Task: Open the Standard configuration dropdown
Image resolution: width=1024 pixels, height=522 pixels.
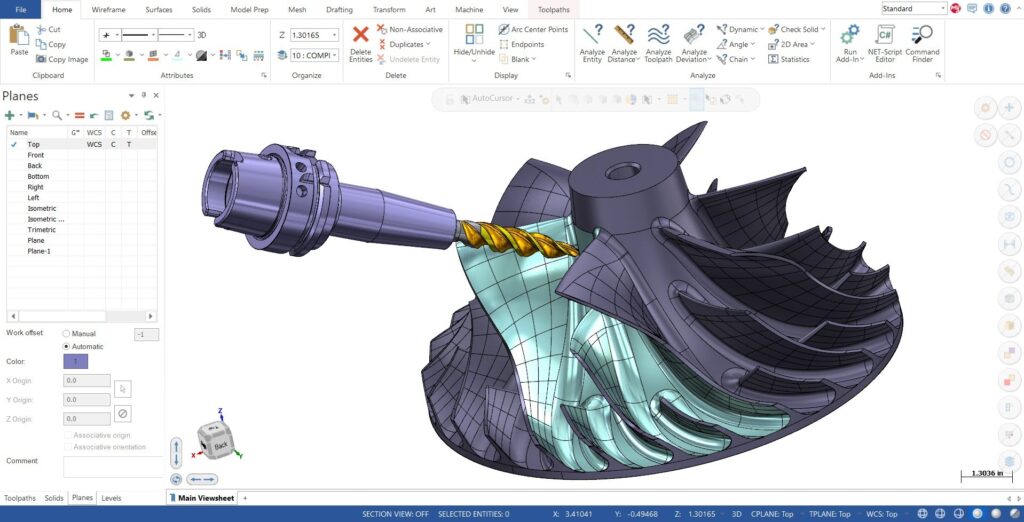Action: (944, 8)
